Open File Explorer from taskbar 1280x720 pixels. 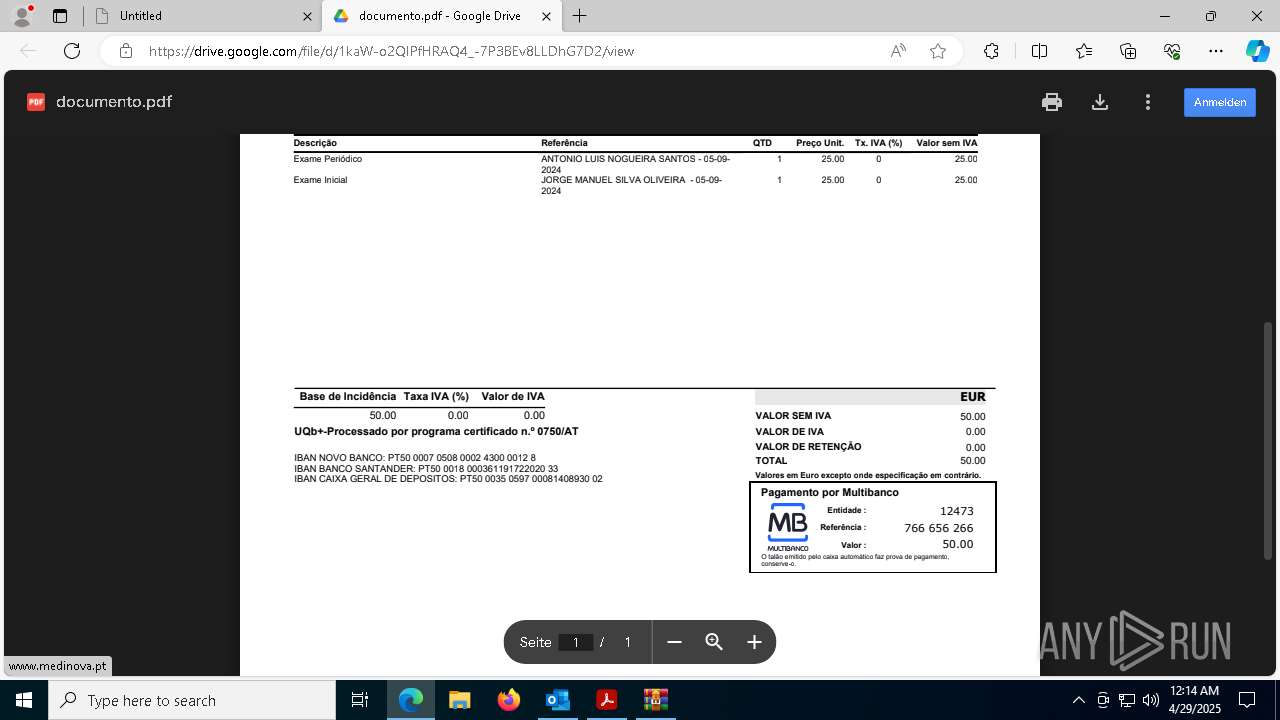point(460,700)
